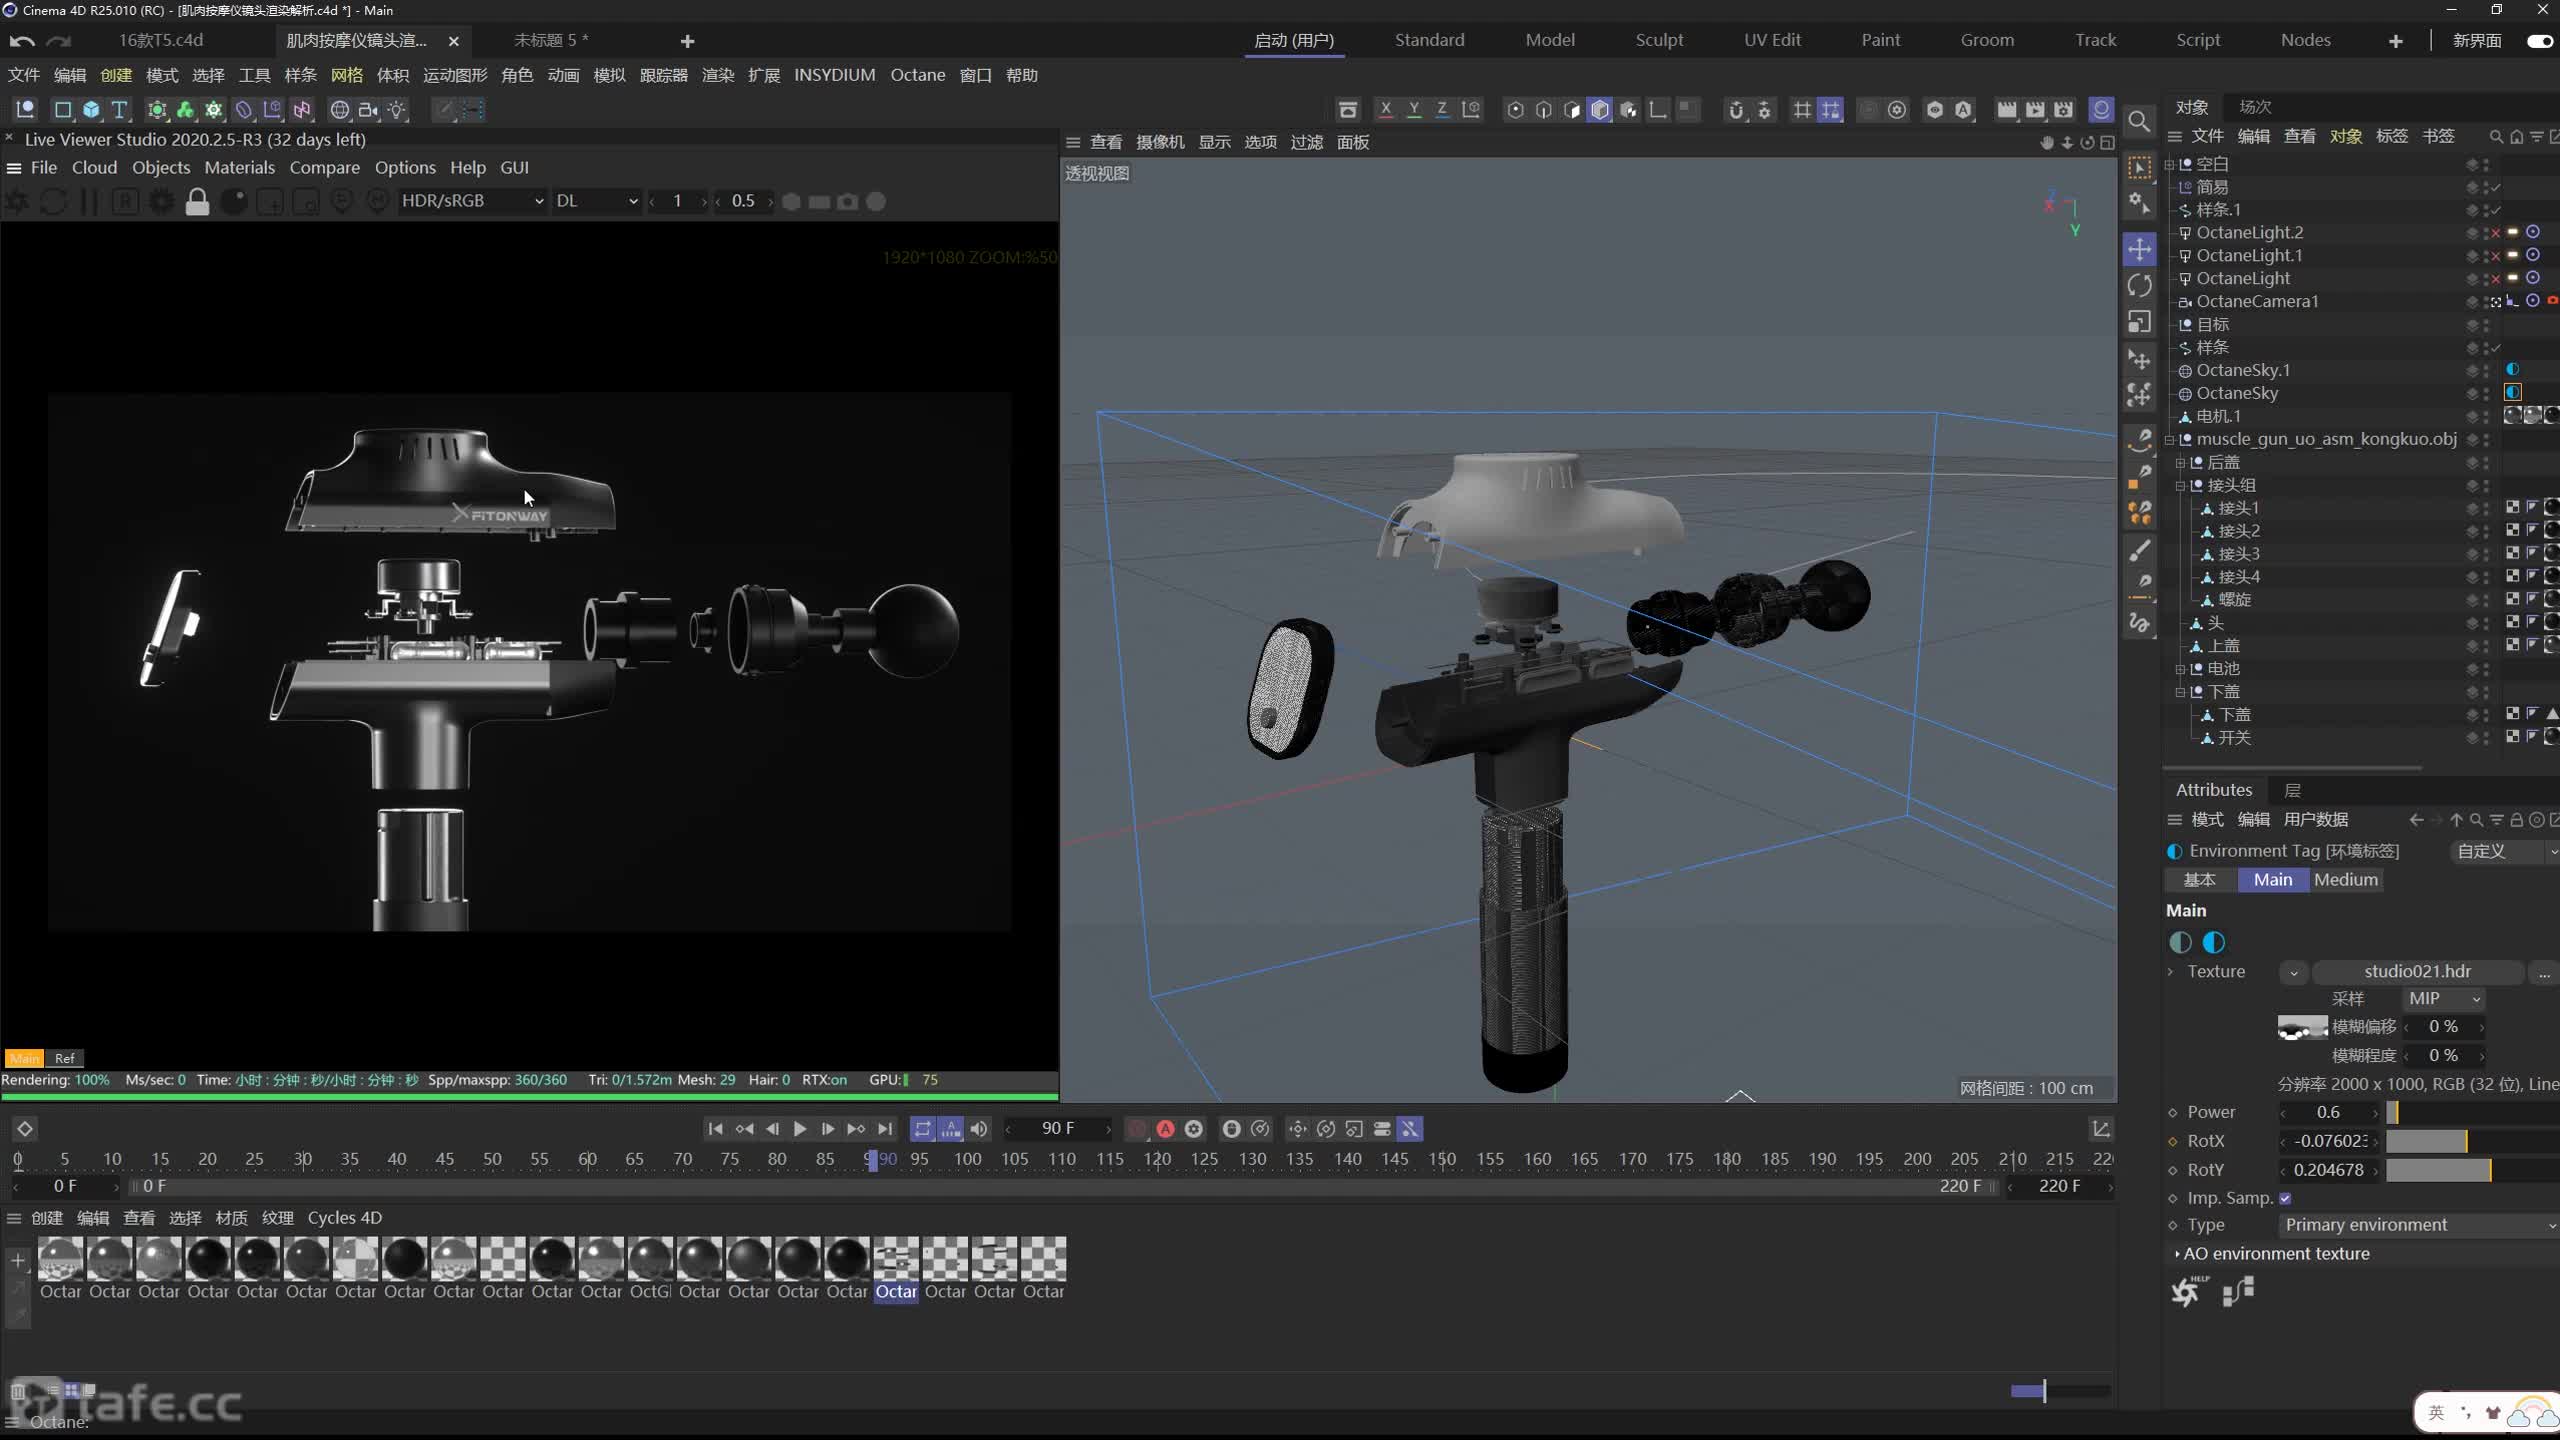The width and height of the screenshot is (2560, 1440).
Task: Open the INSYDIUM menu
Action: point(834,75)
